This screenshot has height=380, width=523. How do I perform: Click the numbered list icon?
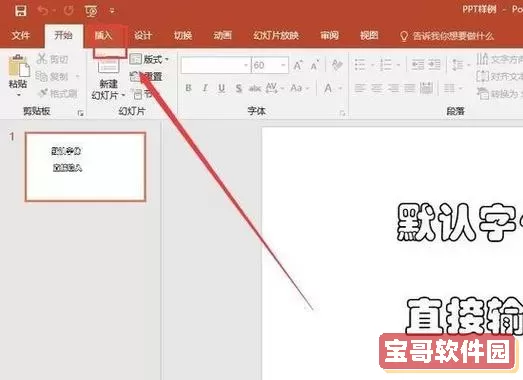(x=386, y=65)
